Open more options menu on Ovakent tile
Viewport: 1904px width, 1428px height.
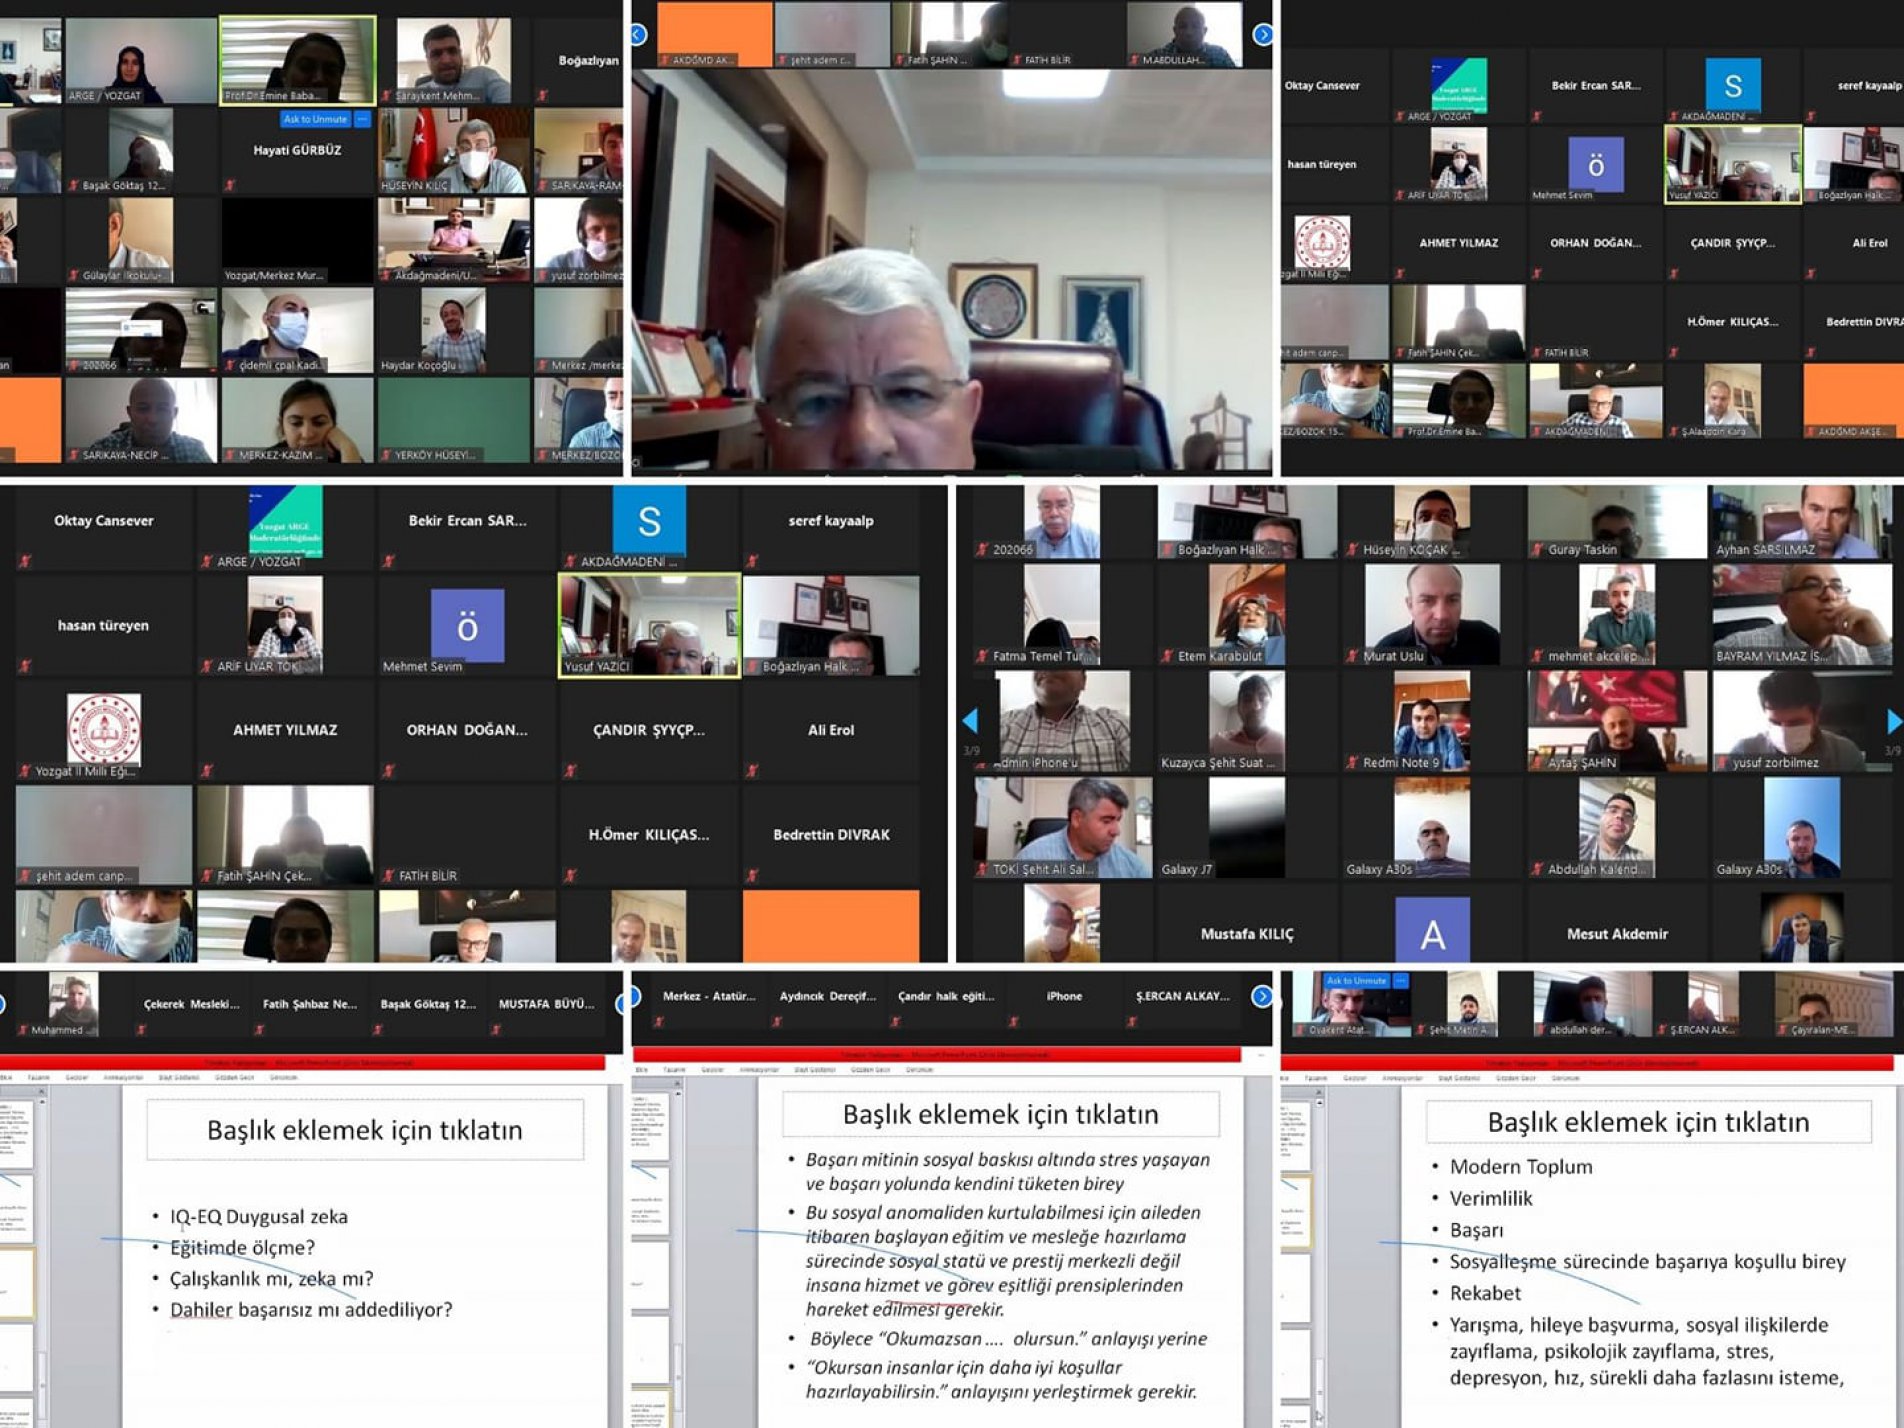coord(1400,981)
